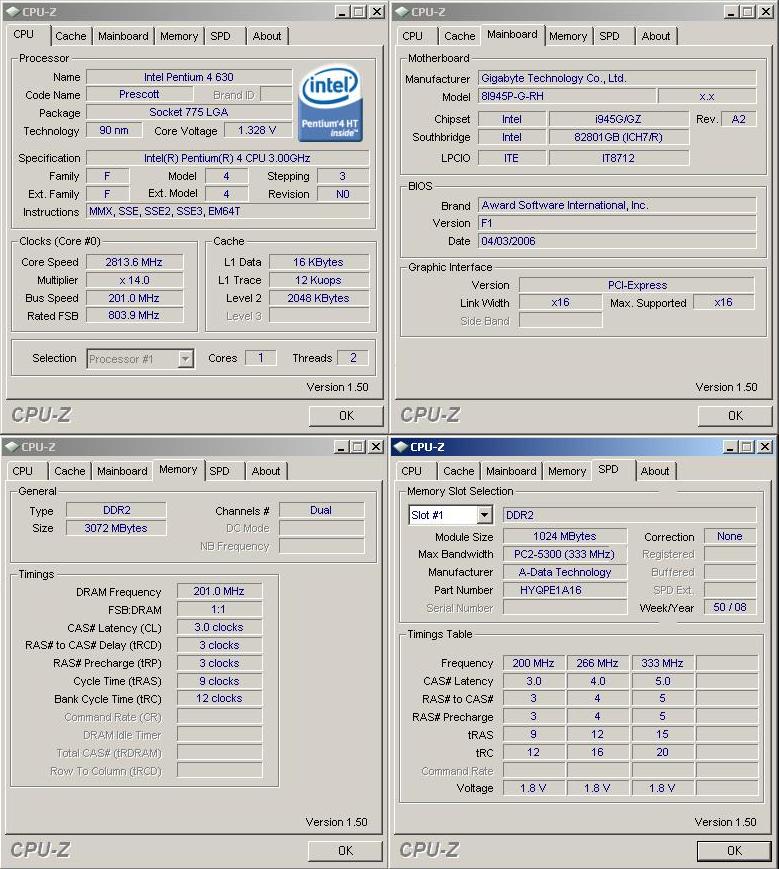Open About tab in the SPD window

[655, 471]
